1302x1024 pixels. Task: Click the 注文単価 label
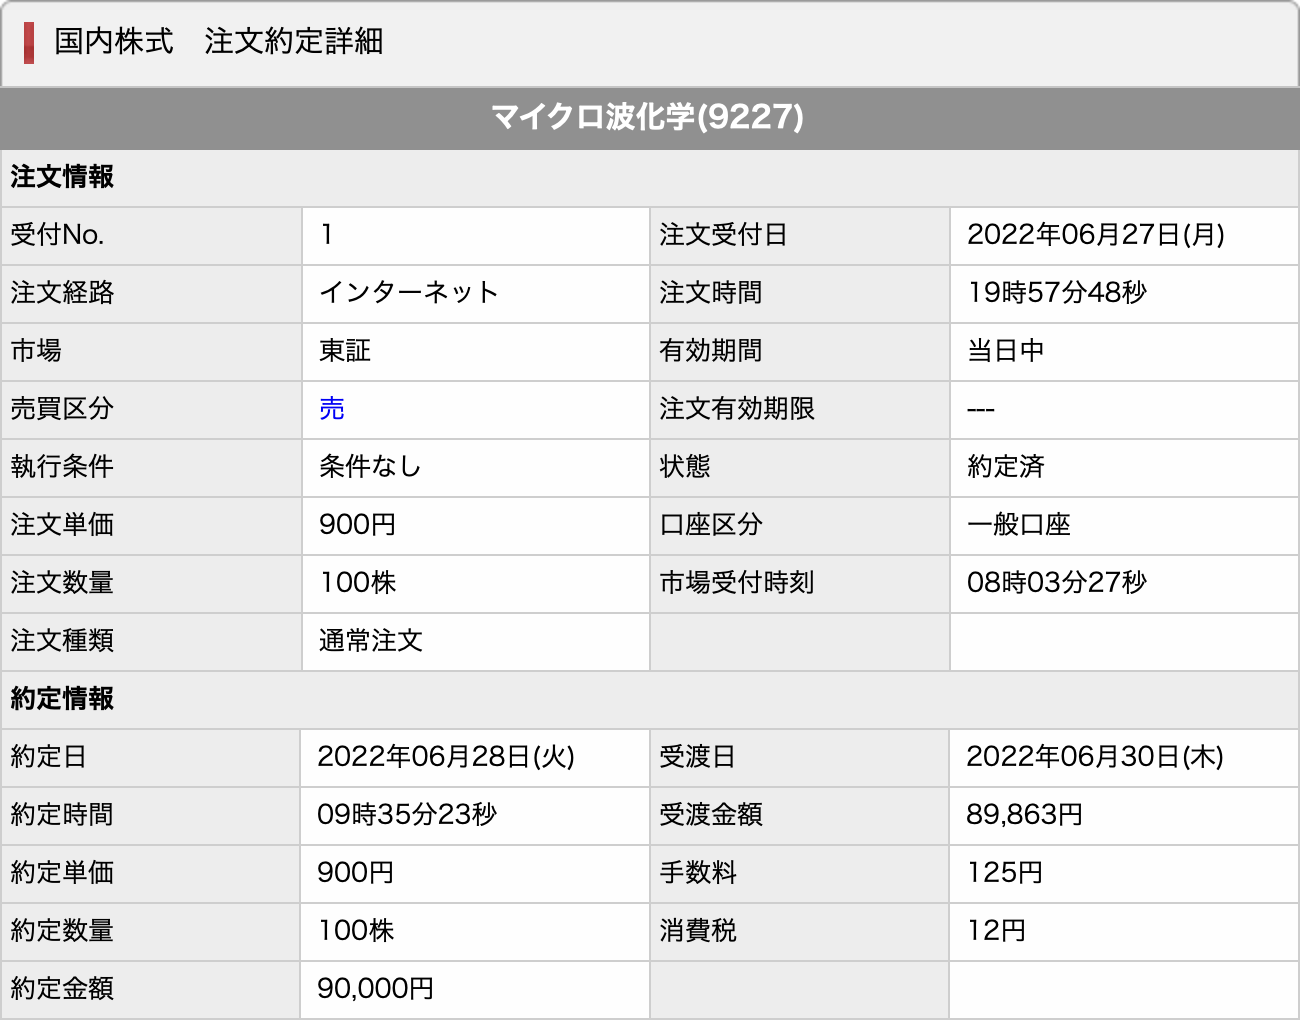point(62,525)
